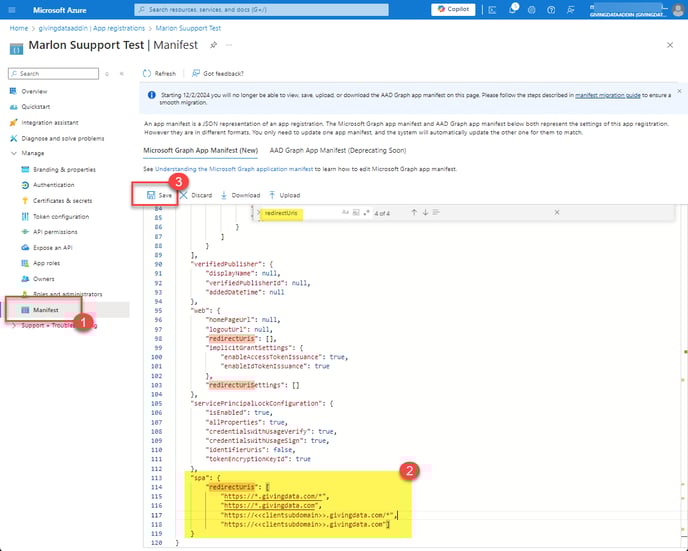Image resolution: width=688 pixels, height=551 pixels.
Task: Pin the Manifest blade
Action: tap(213, 45)
